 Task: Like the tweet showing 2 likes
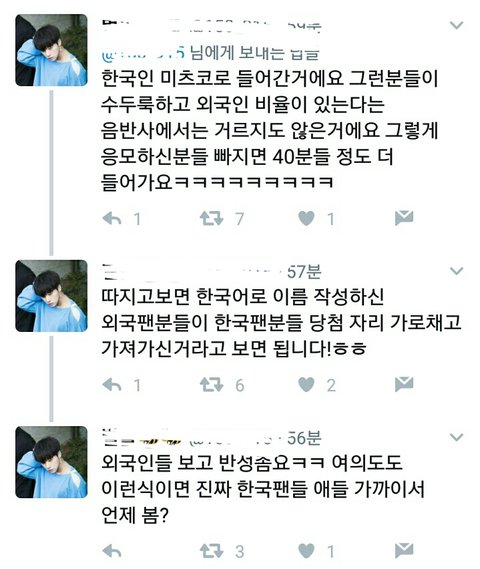tap(306, 385)
